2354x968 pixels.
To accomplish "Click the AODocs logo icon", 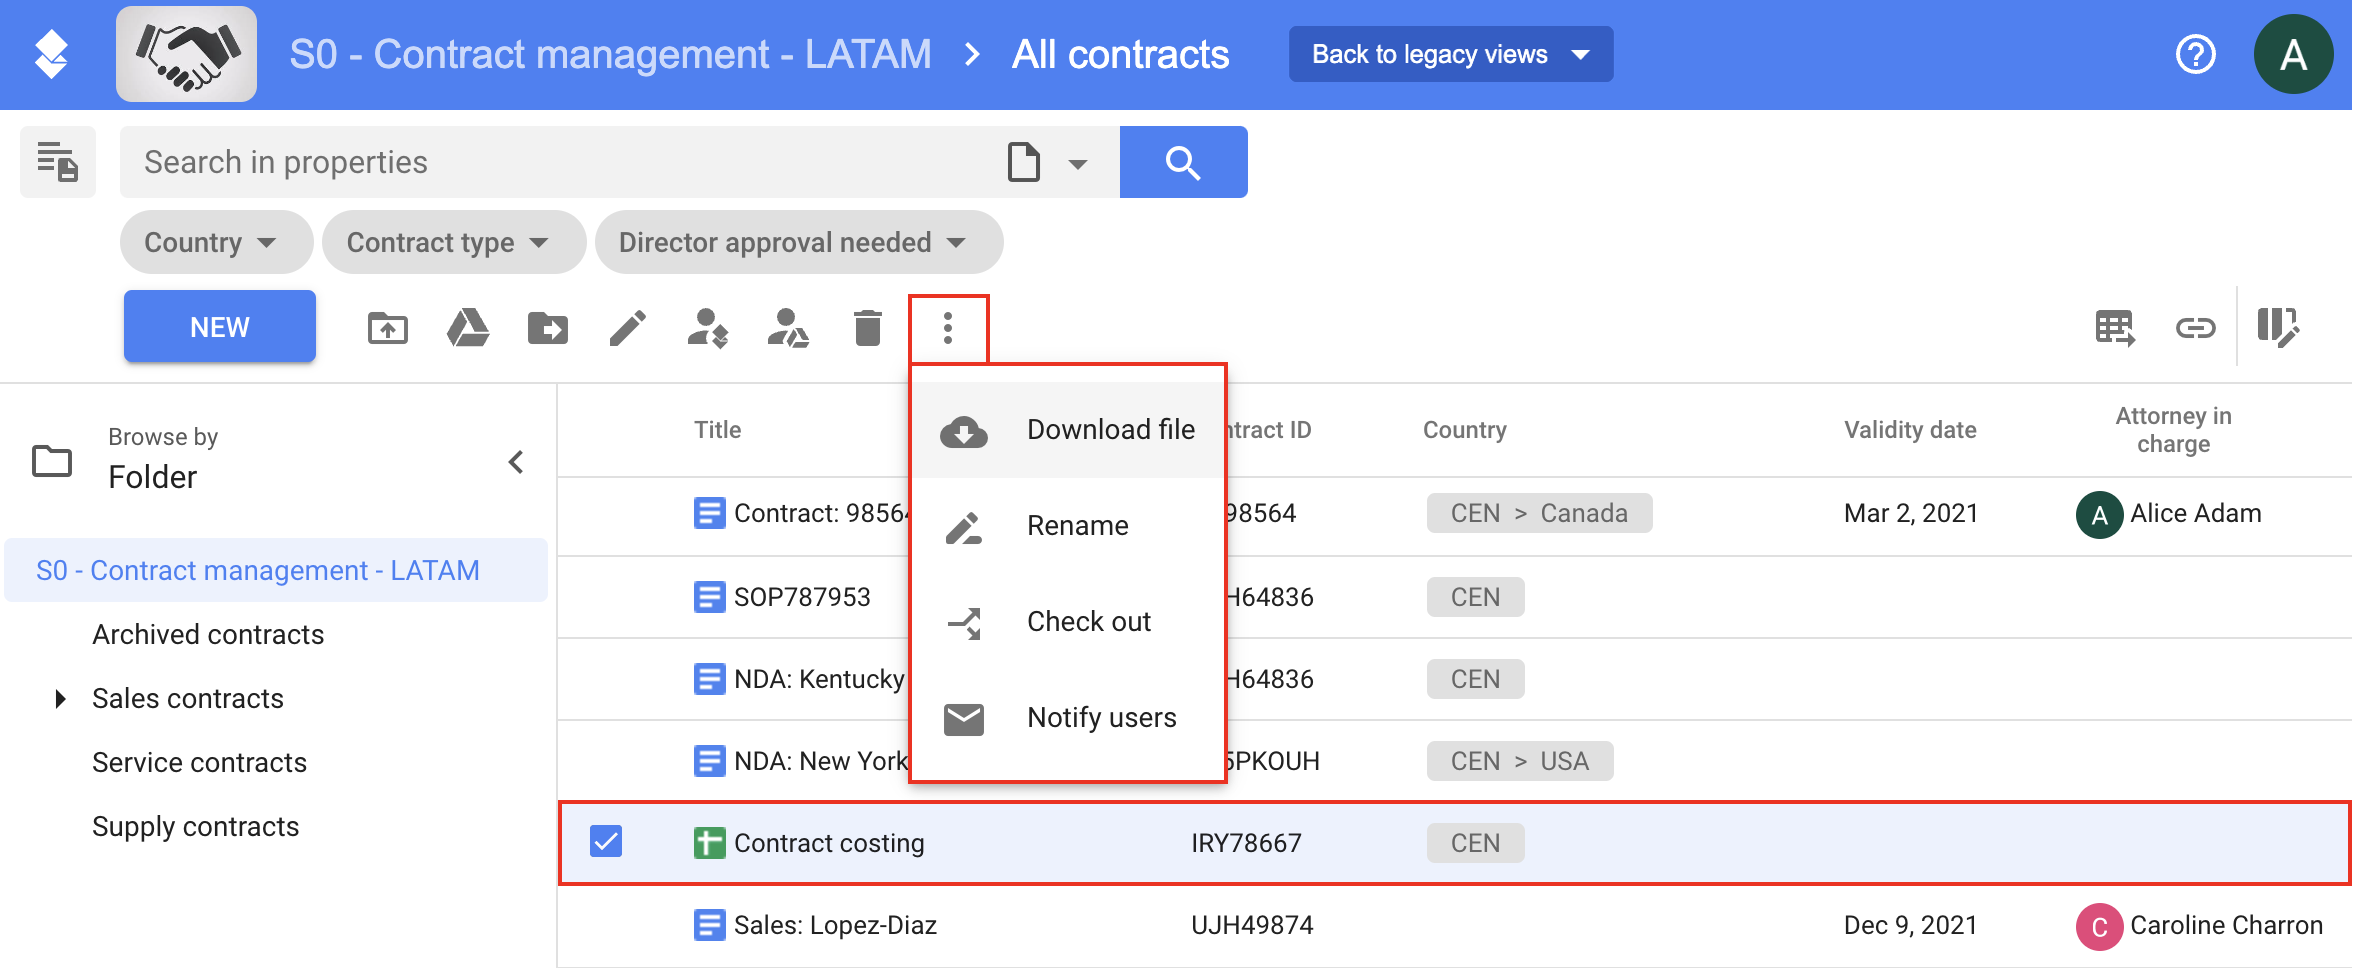I will click(x=51, y=54).
